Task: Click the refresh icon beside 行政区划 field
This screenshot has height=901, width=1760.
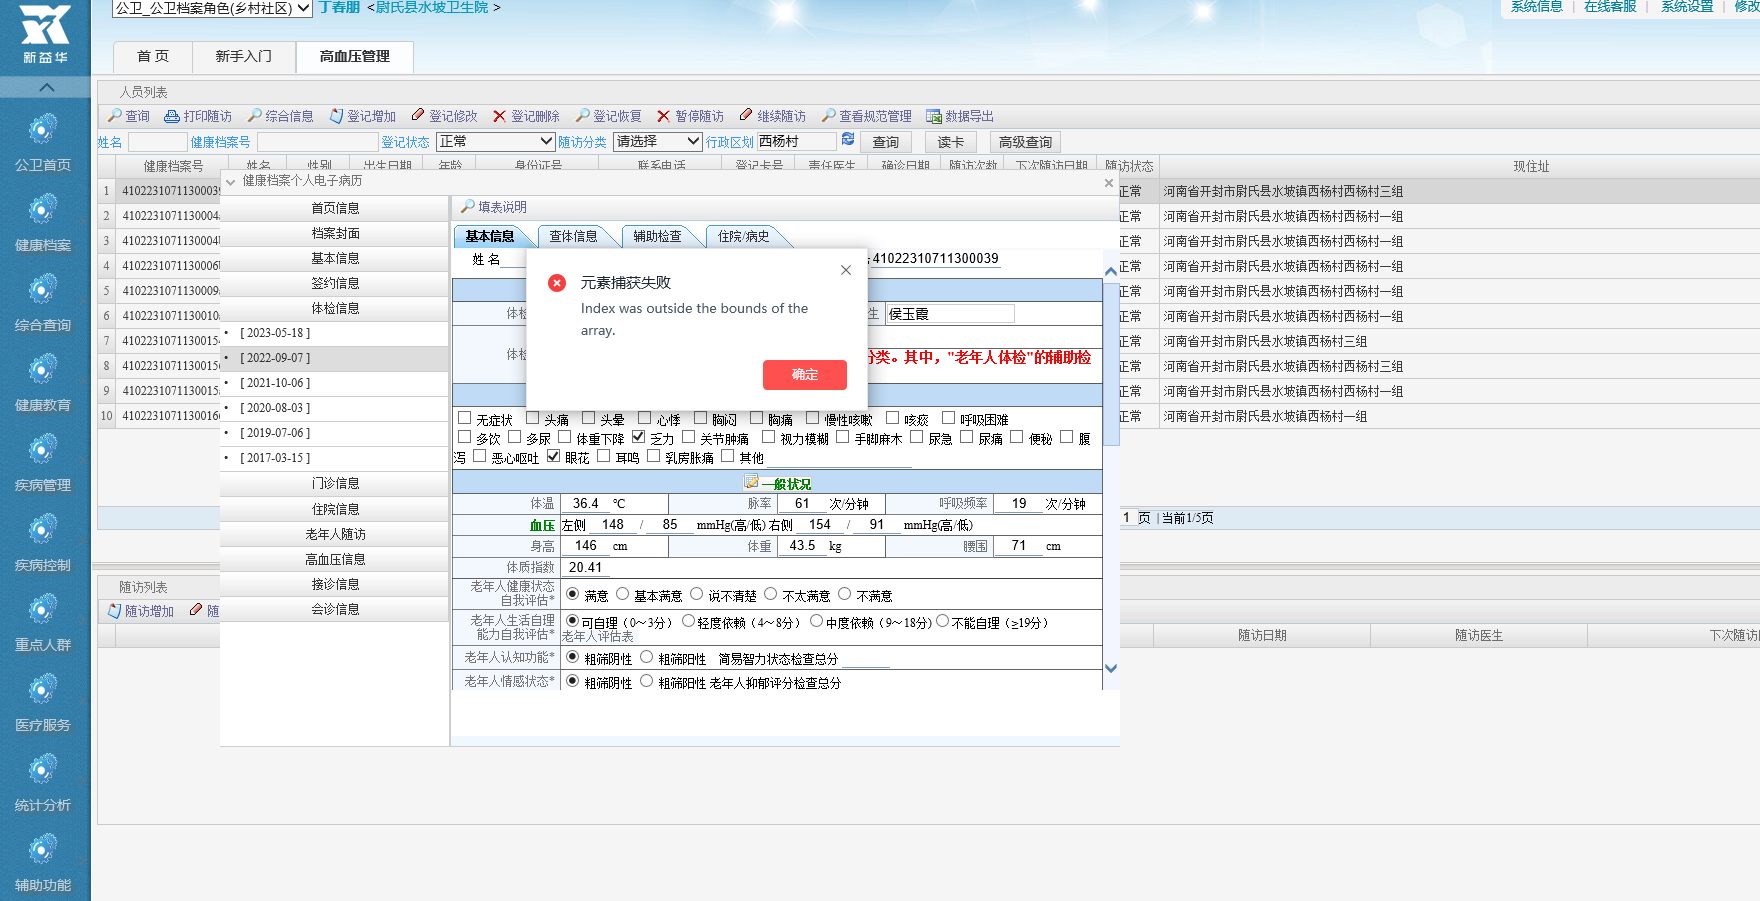Action: 848,140
